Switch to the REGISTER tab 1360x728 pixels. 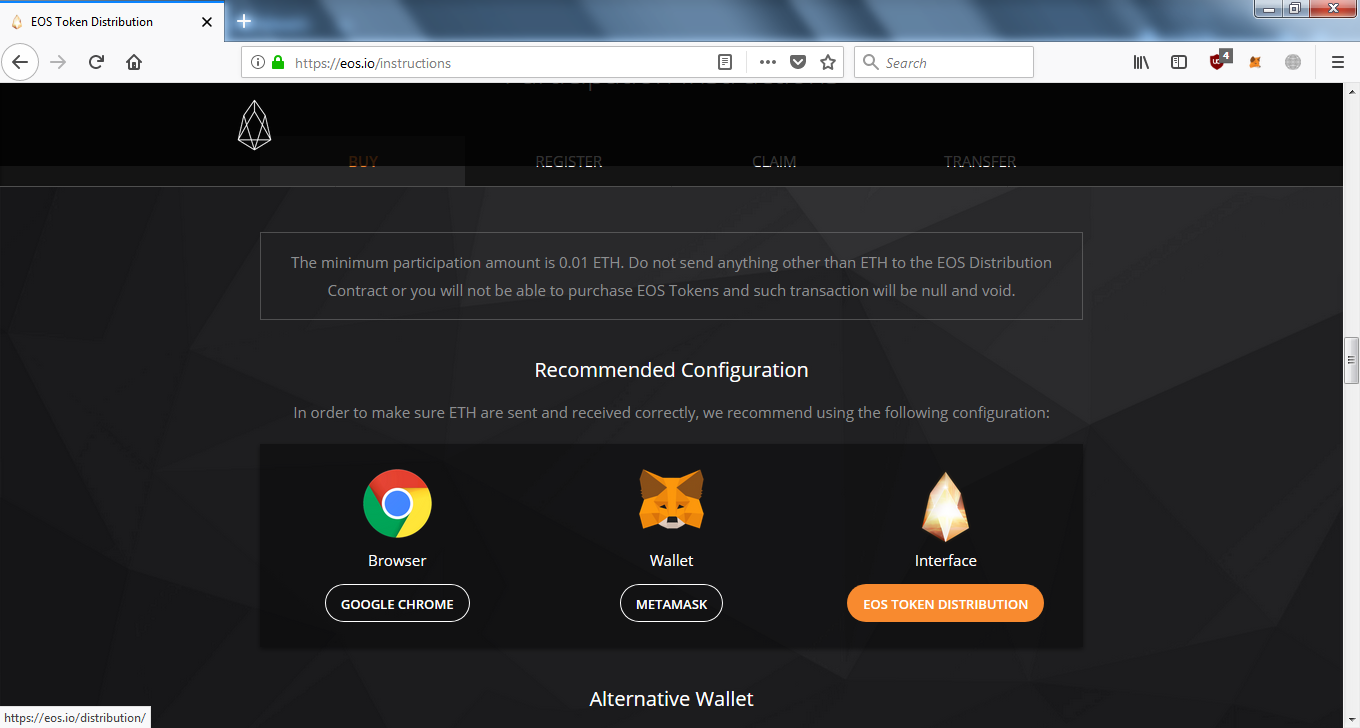pyautogui.click(x=569, y=161)
